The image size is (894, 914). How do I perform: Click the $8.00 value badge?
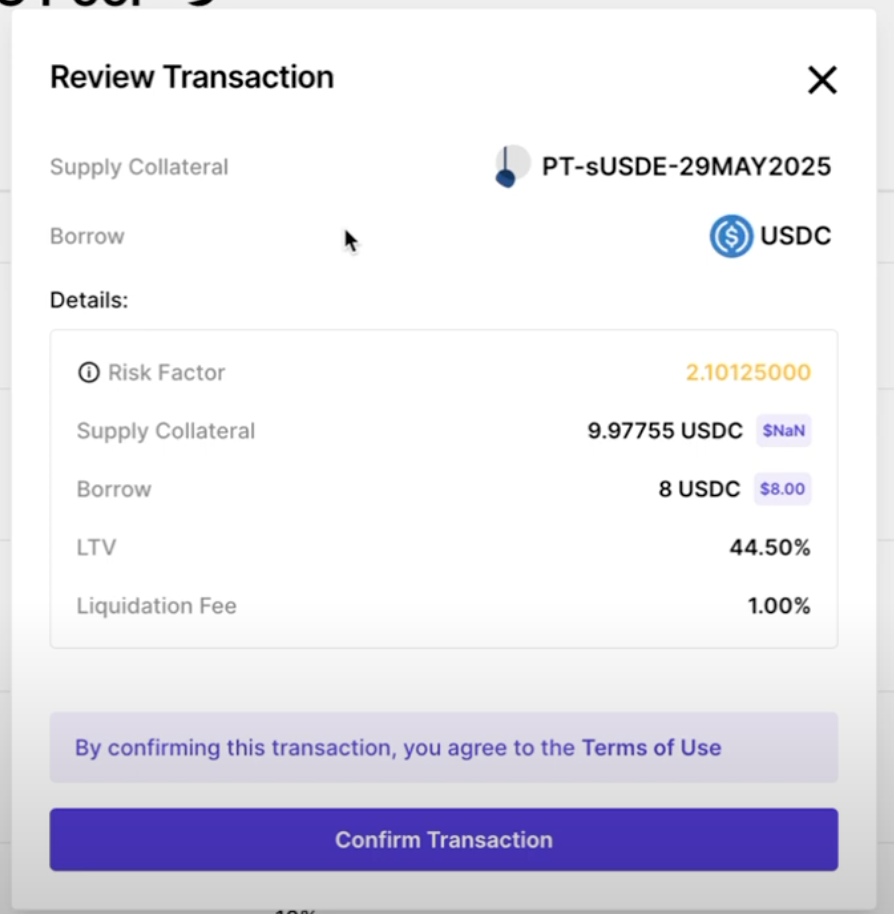(x=781, y=489)
